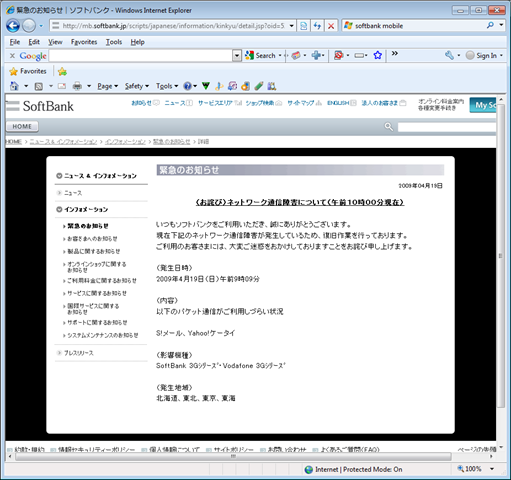This screenshot has height=480, width=511.
Task: Click the popup blocker icon in Google toolbar
Action: coord(338,55)
